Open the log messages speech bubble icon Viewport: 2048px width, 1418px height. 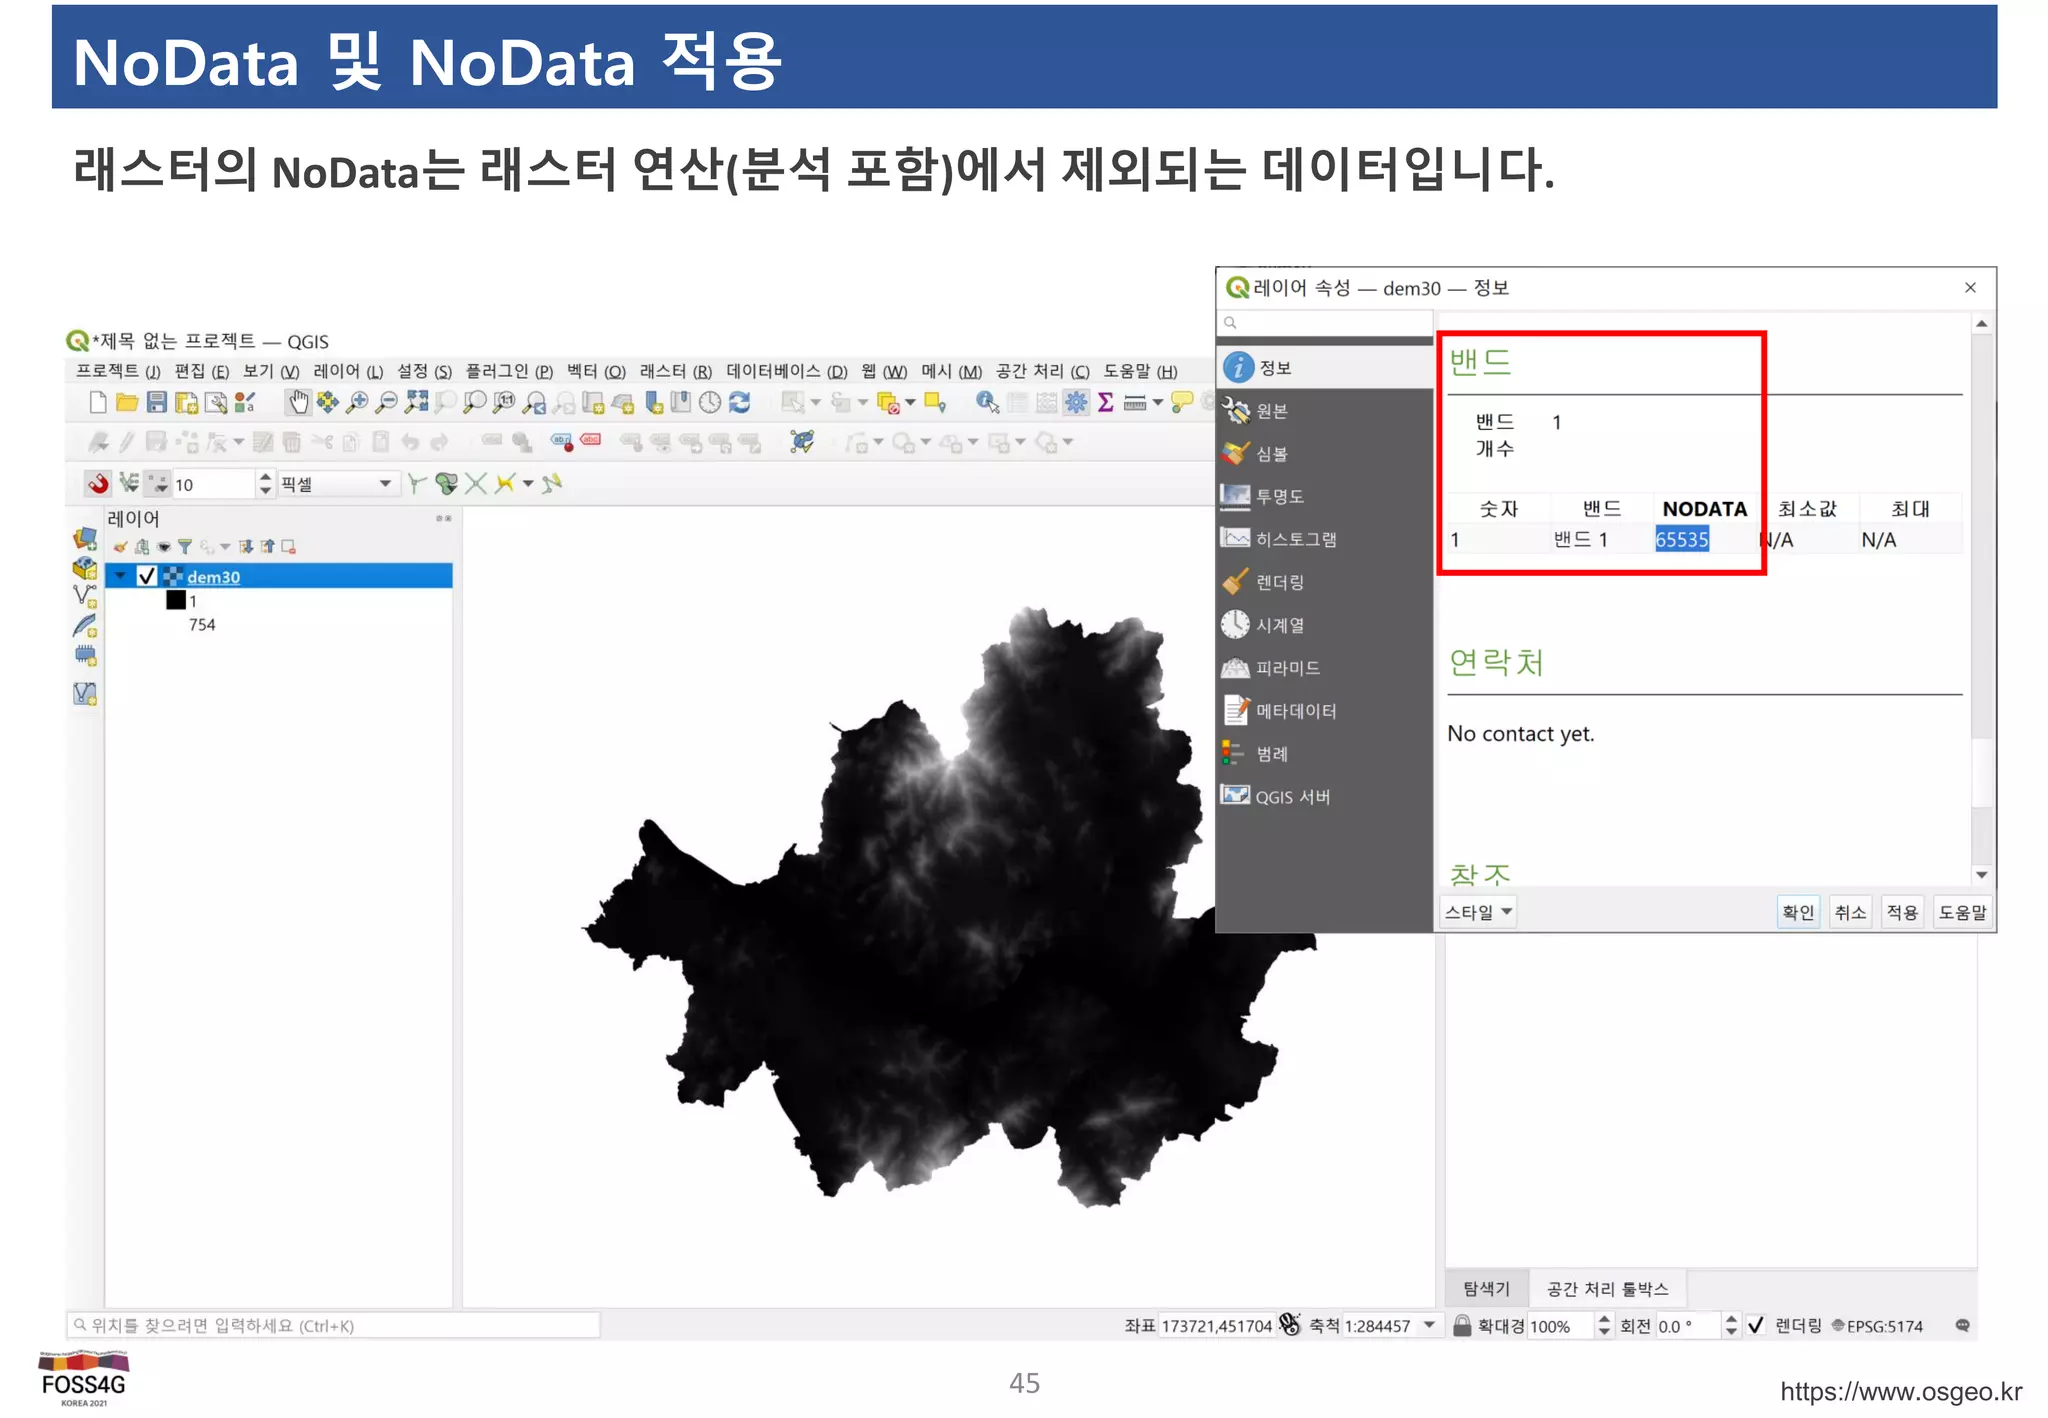[x=1963, y=1326]
